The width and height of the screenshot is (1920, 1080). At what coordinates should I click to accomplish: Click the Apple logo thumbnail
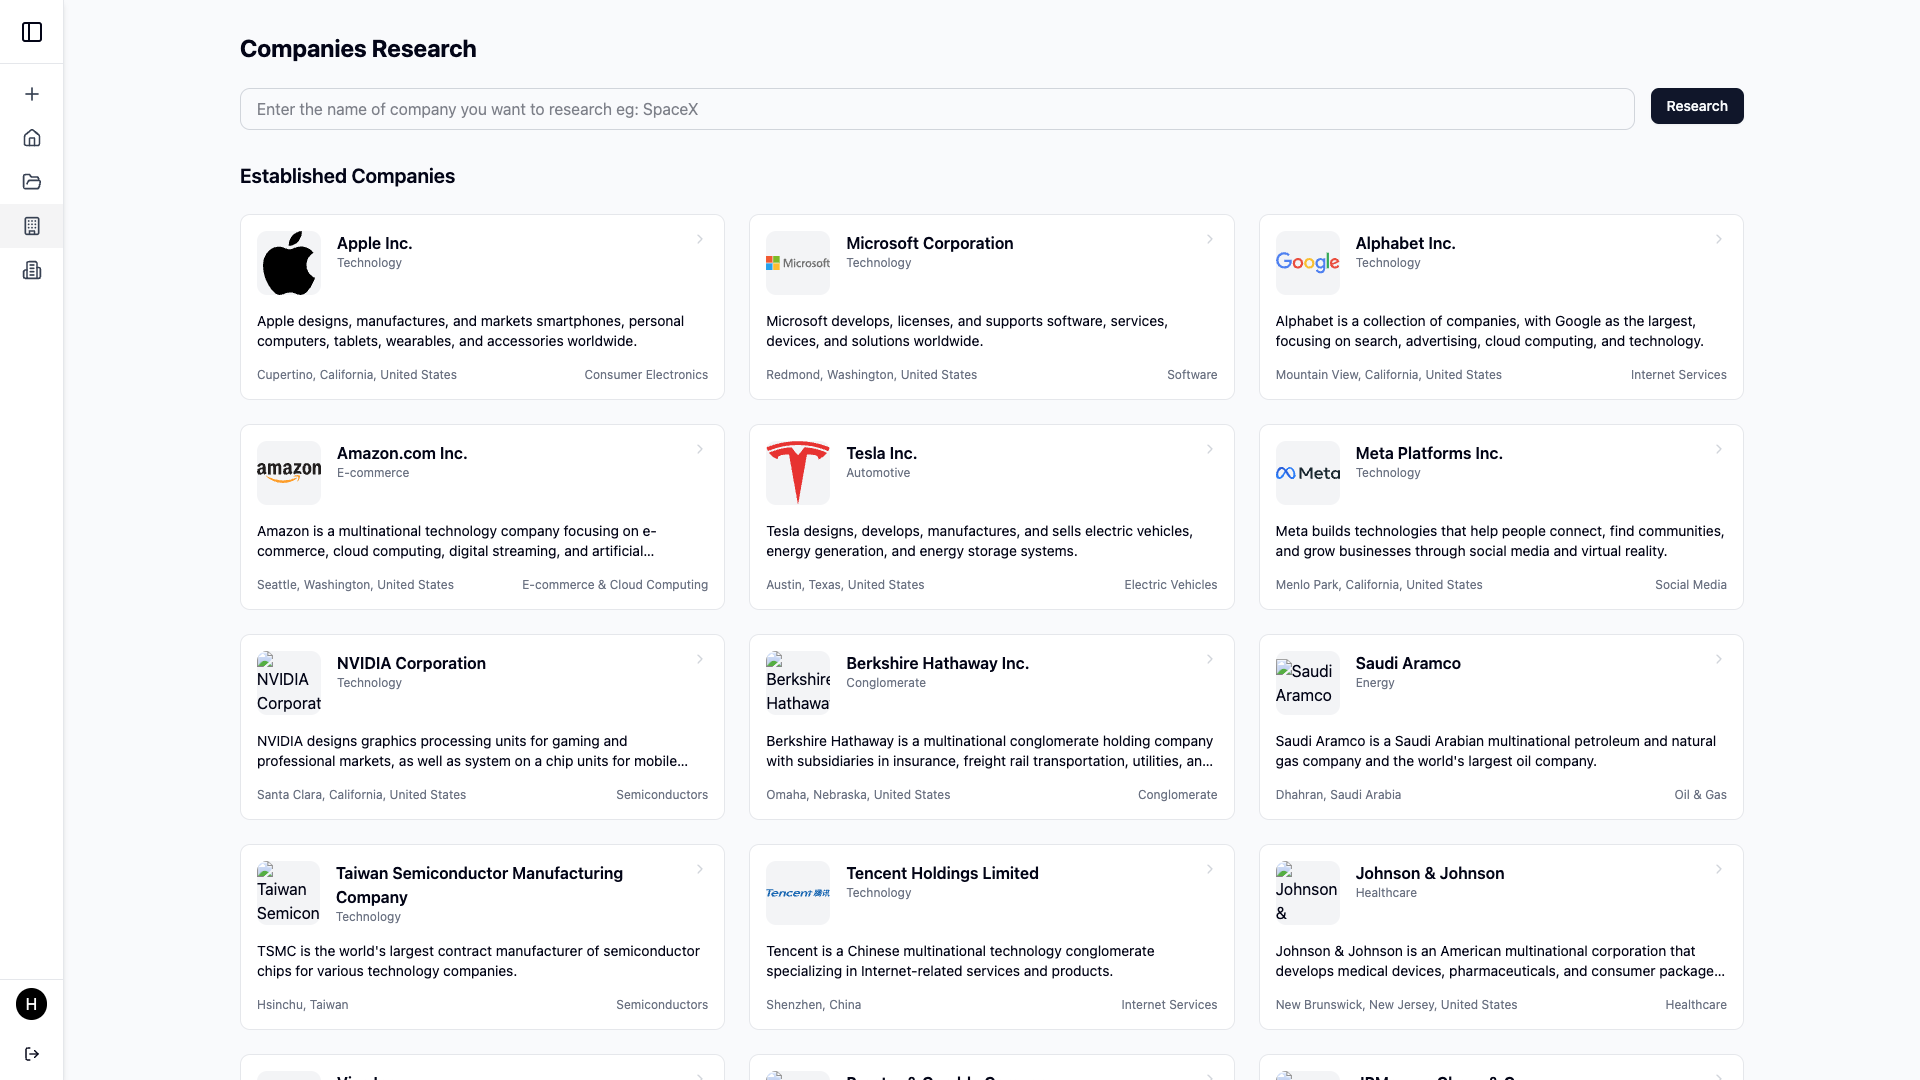pyautogui.click(x=289, y=263)
